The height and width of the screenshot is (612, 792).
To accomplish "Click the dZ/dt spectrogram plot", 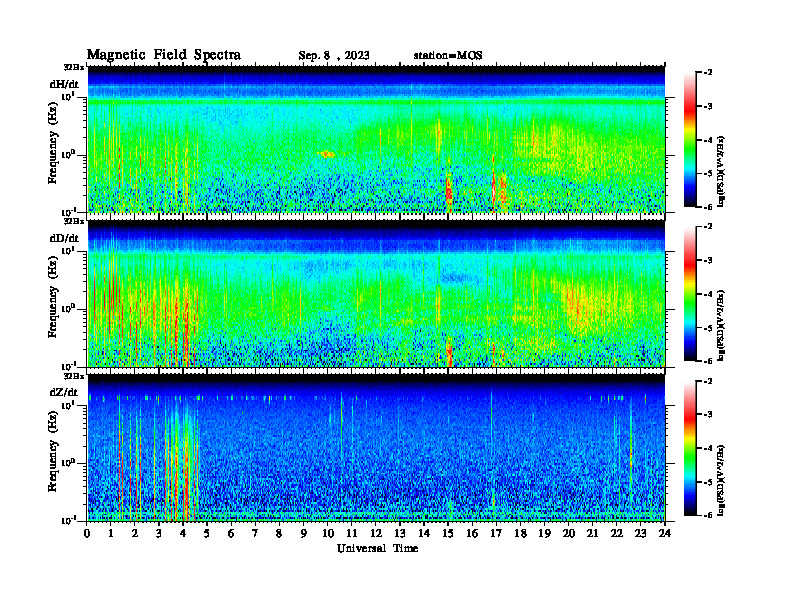I will coord(376,448).
